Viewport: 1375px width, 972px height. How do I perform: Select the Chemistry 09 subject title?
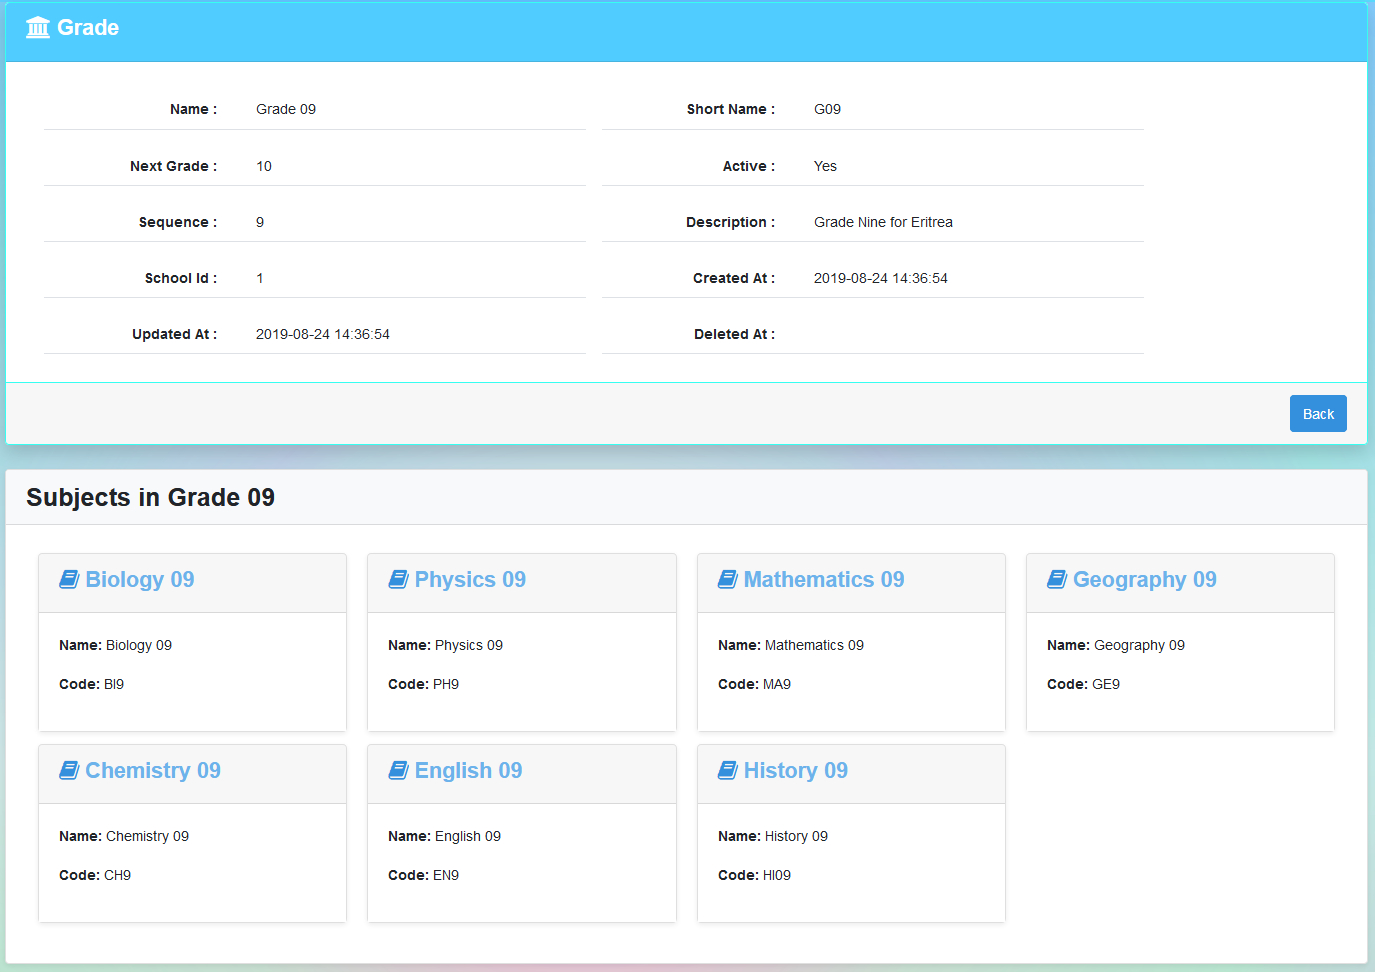[153, 771]
